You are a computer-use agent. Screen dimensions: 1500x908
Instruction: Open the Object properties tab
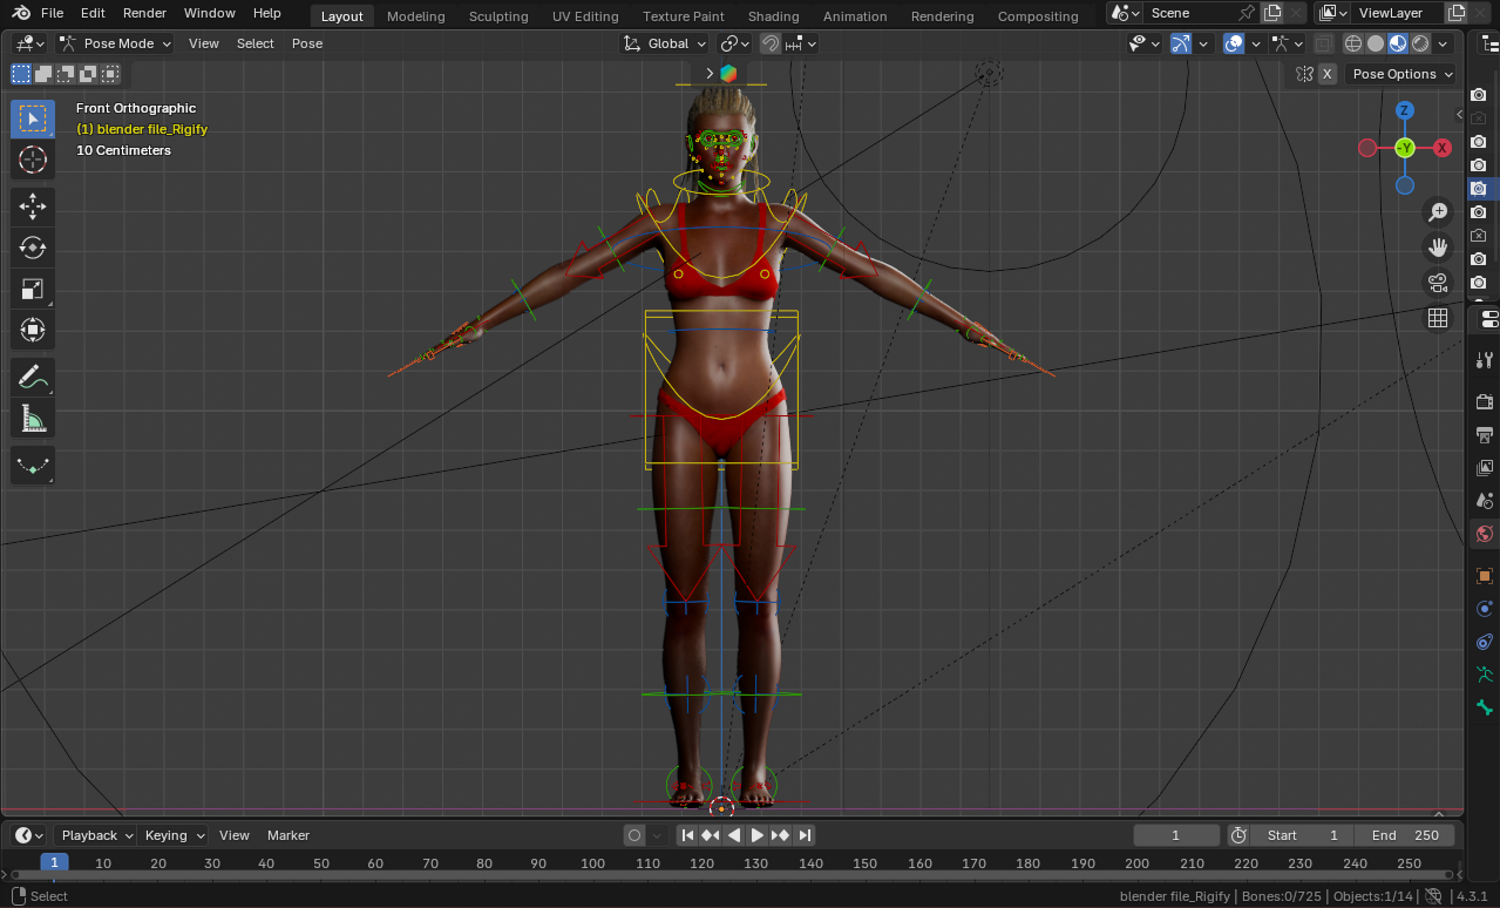point(1485,576)
